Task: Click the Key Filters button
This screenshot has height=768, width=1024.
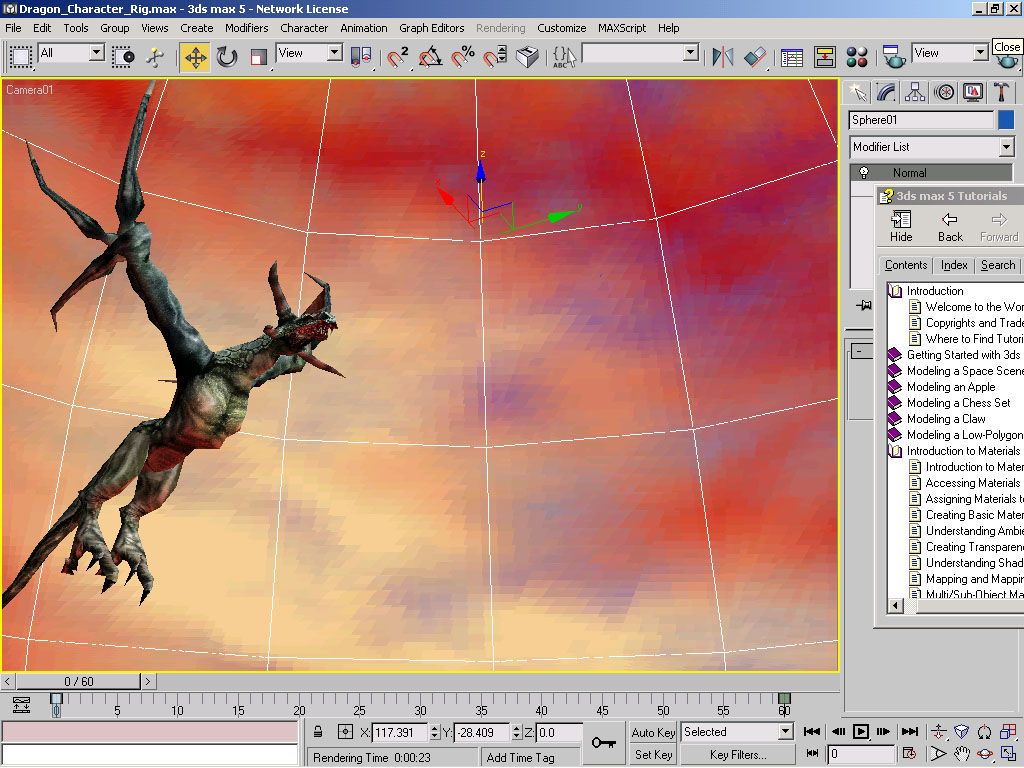Action: [x=738, y=755]
